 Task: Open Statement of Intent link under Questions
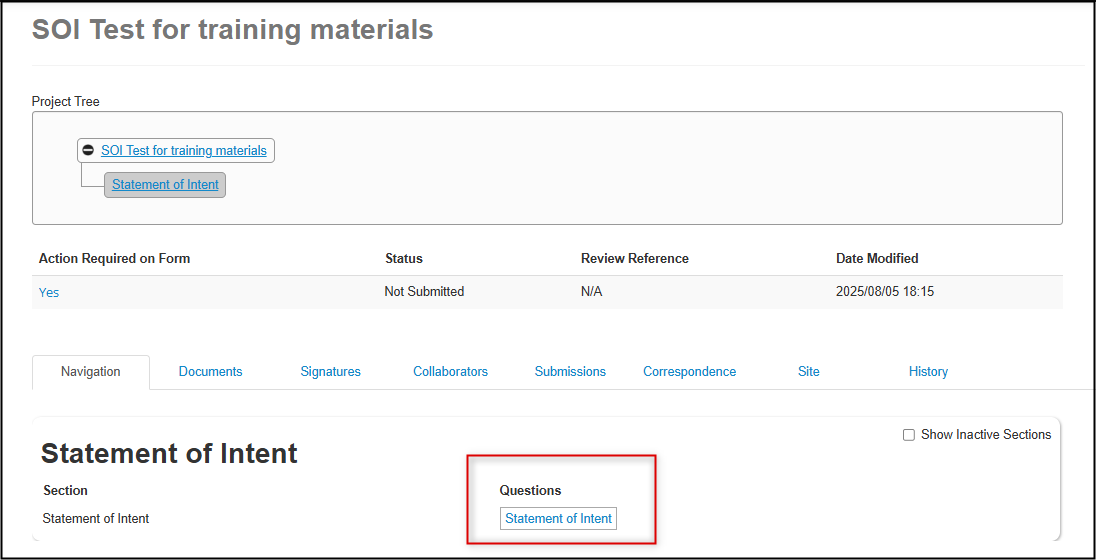coord(558,519)
